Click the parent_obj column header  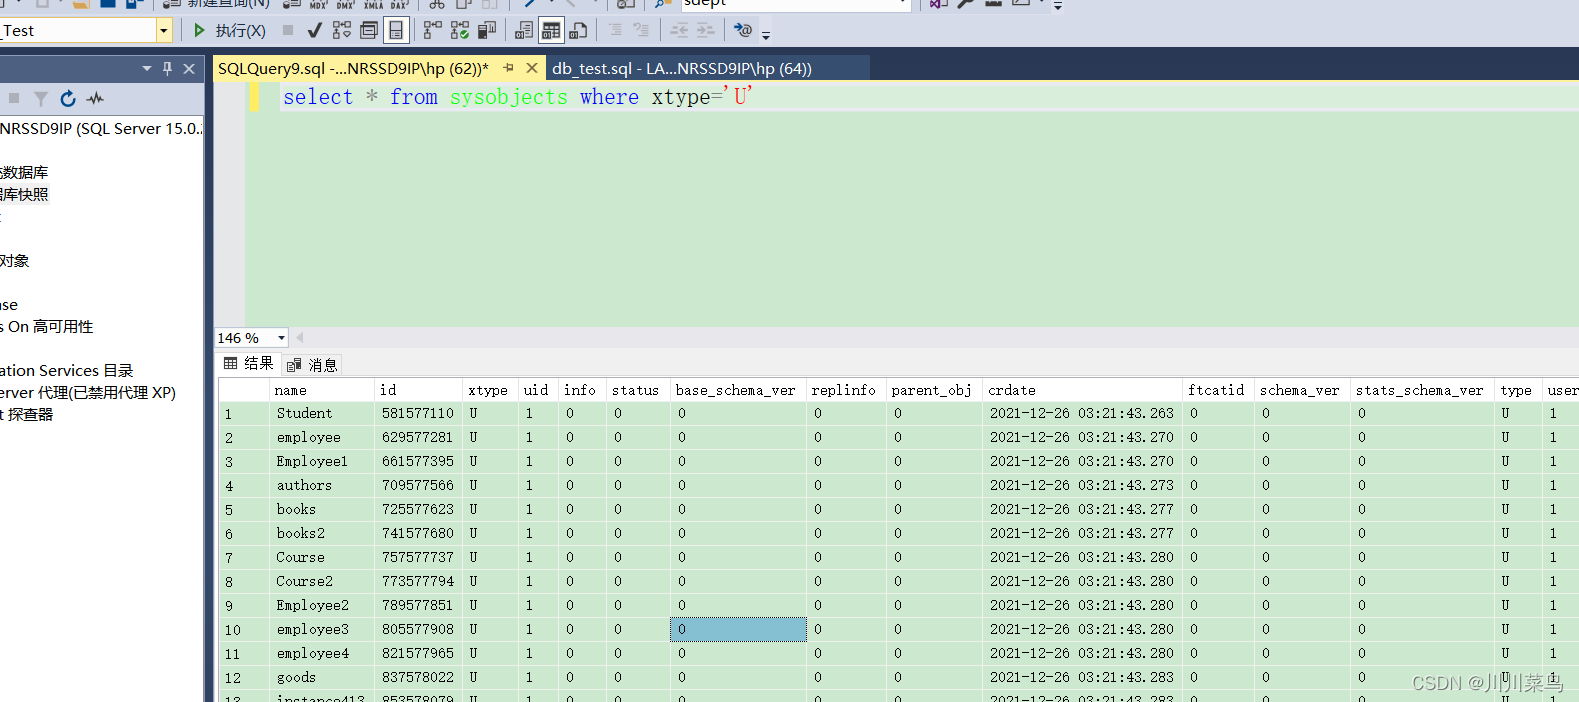(x=934, y=390)
